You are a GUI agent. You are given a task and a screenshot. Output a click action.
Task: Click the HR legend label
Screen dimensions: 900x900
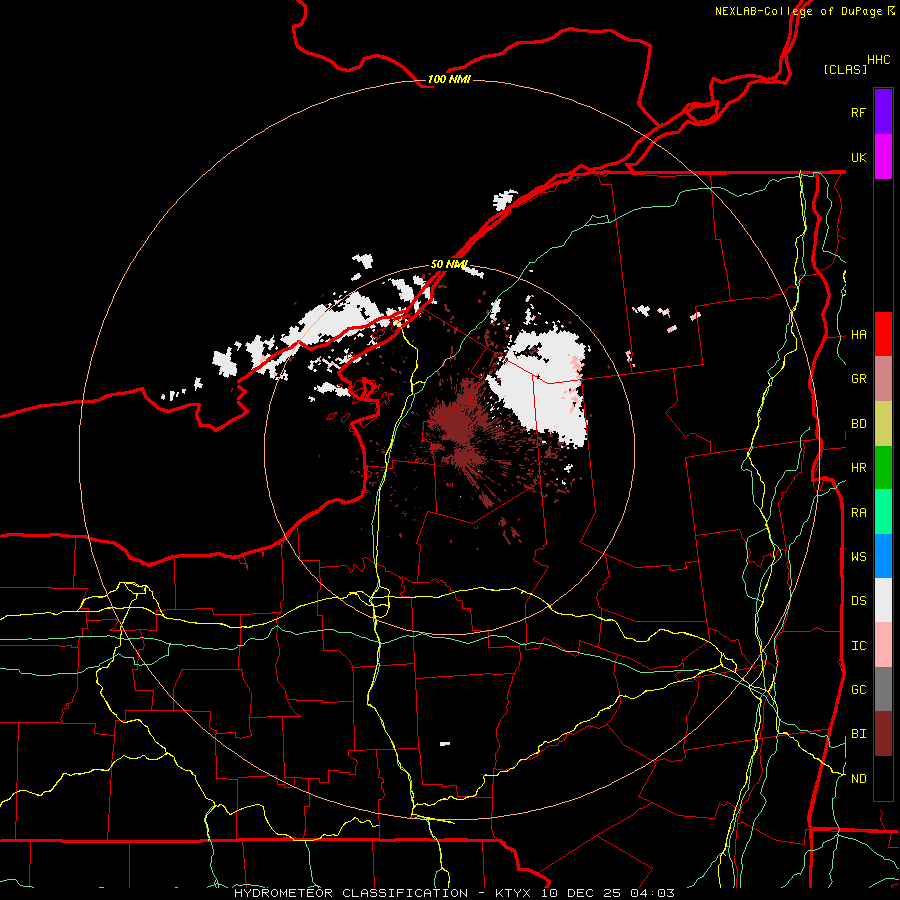(x=858, y=468)
